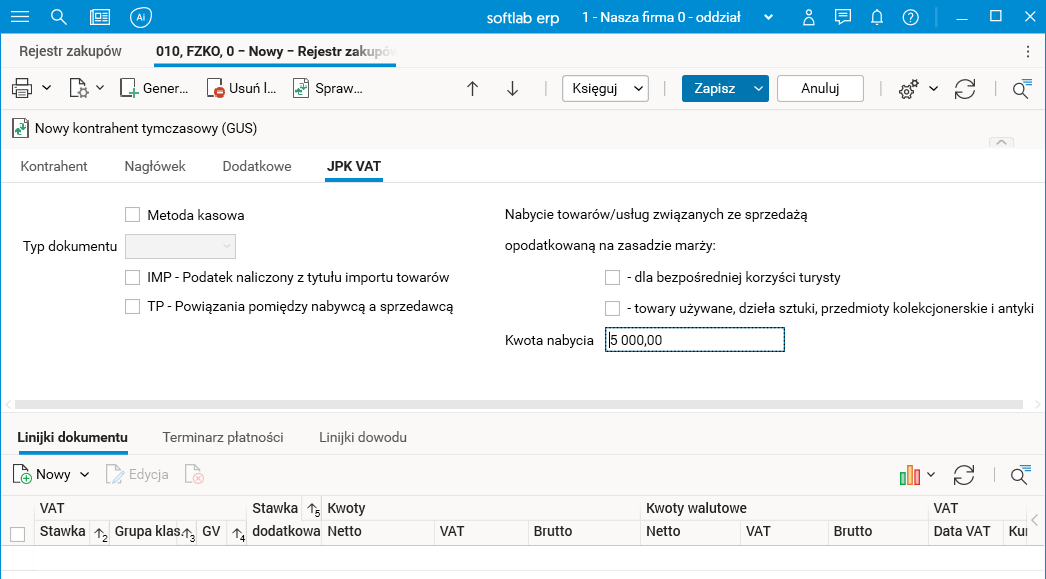The image size is (1046, 579).
Task: Check IMP import towarów tax option
Action: click(132, 277)
